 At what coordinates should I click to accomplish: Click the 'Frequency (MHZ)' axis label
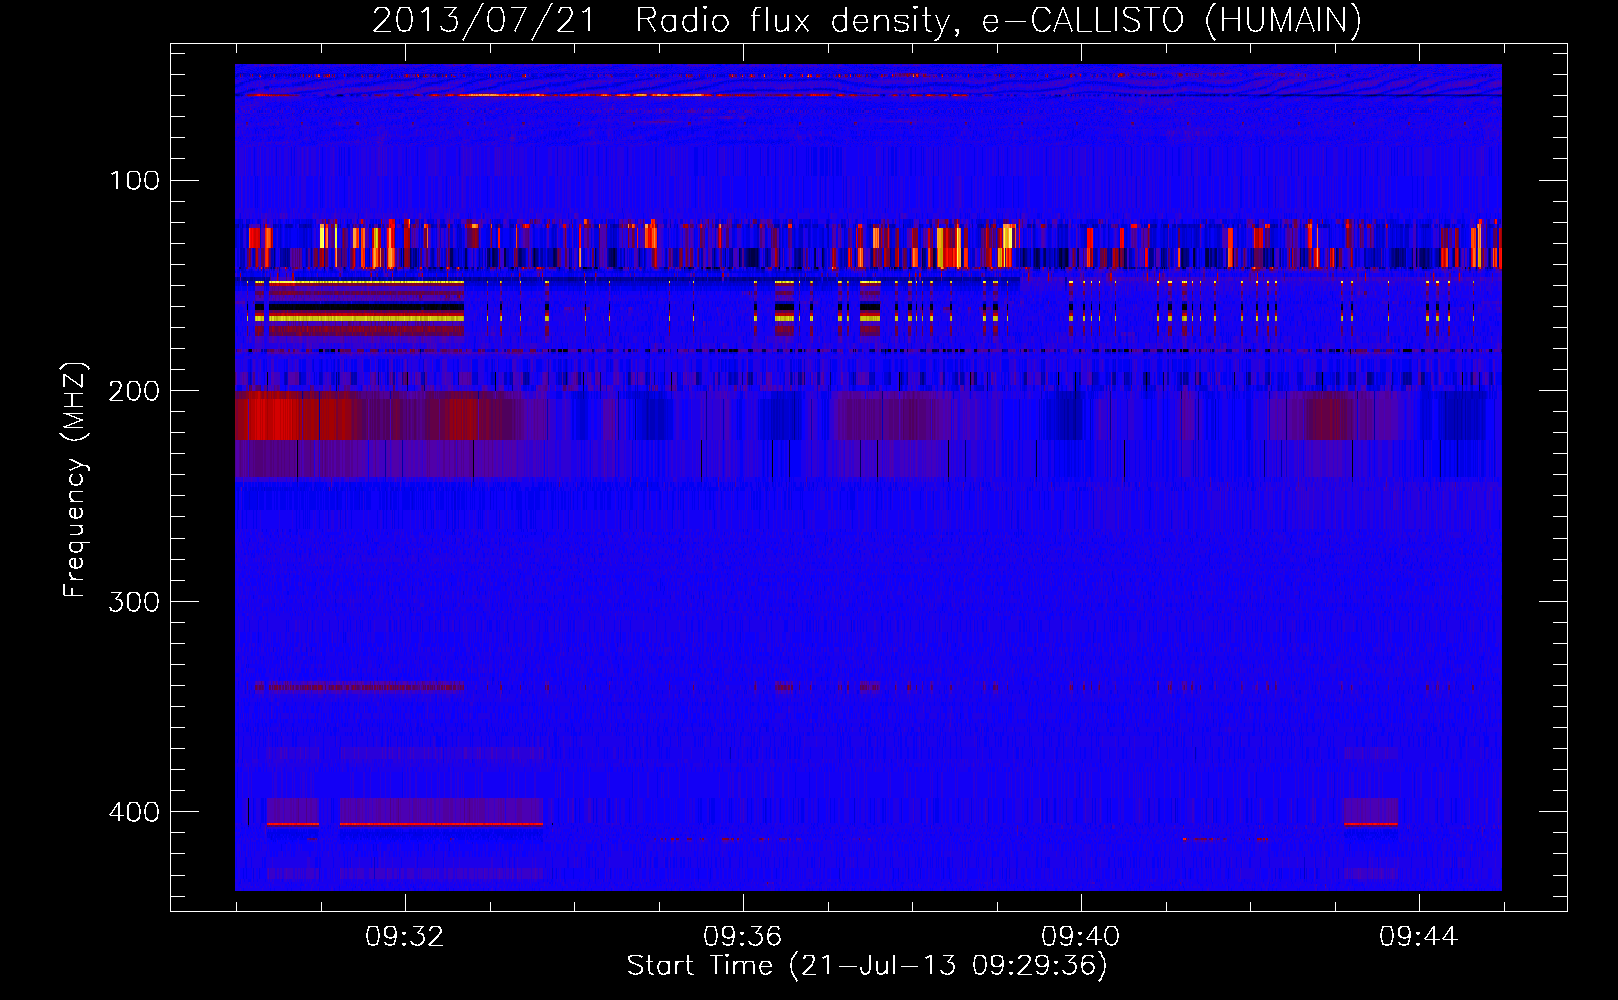click(75, 480)
